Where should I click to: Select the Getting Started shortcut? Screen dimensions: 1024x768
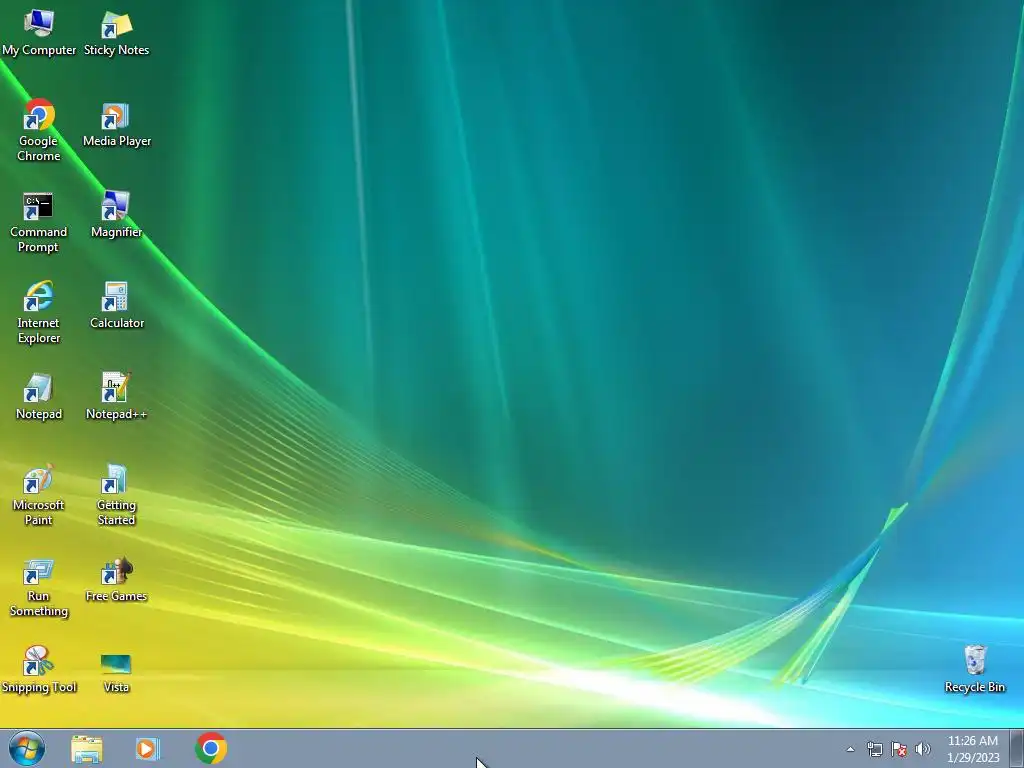coord(116,495)
